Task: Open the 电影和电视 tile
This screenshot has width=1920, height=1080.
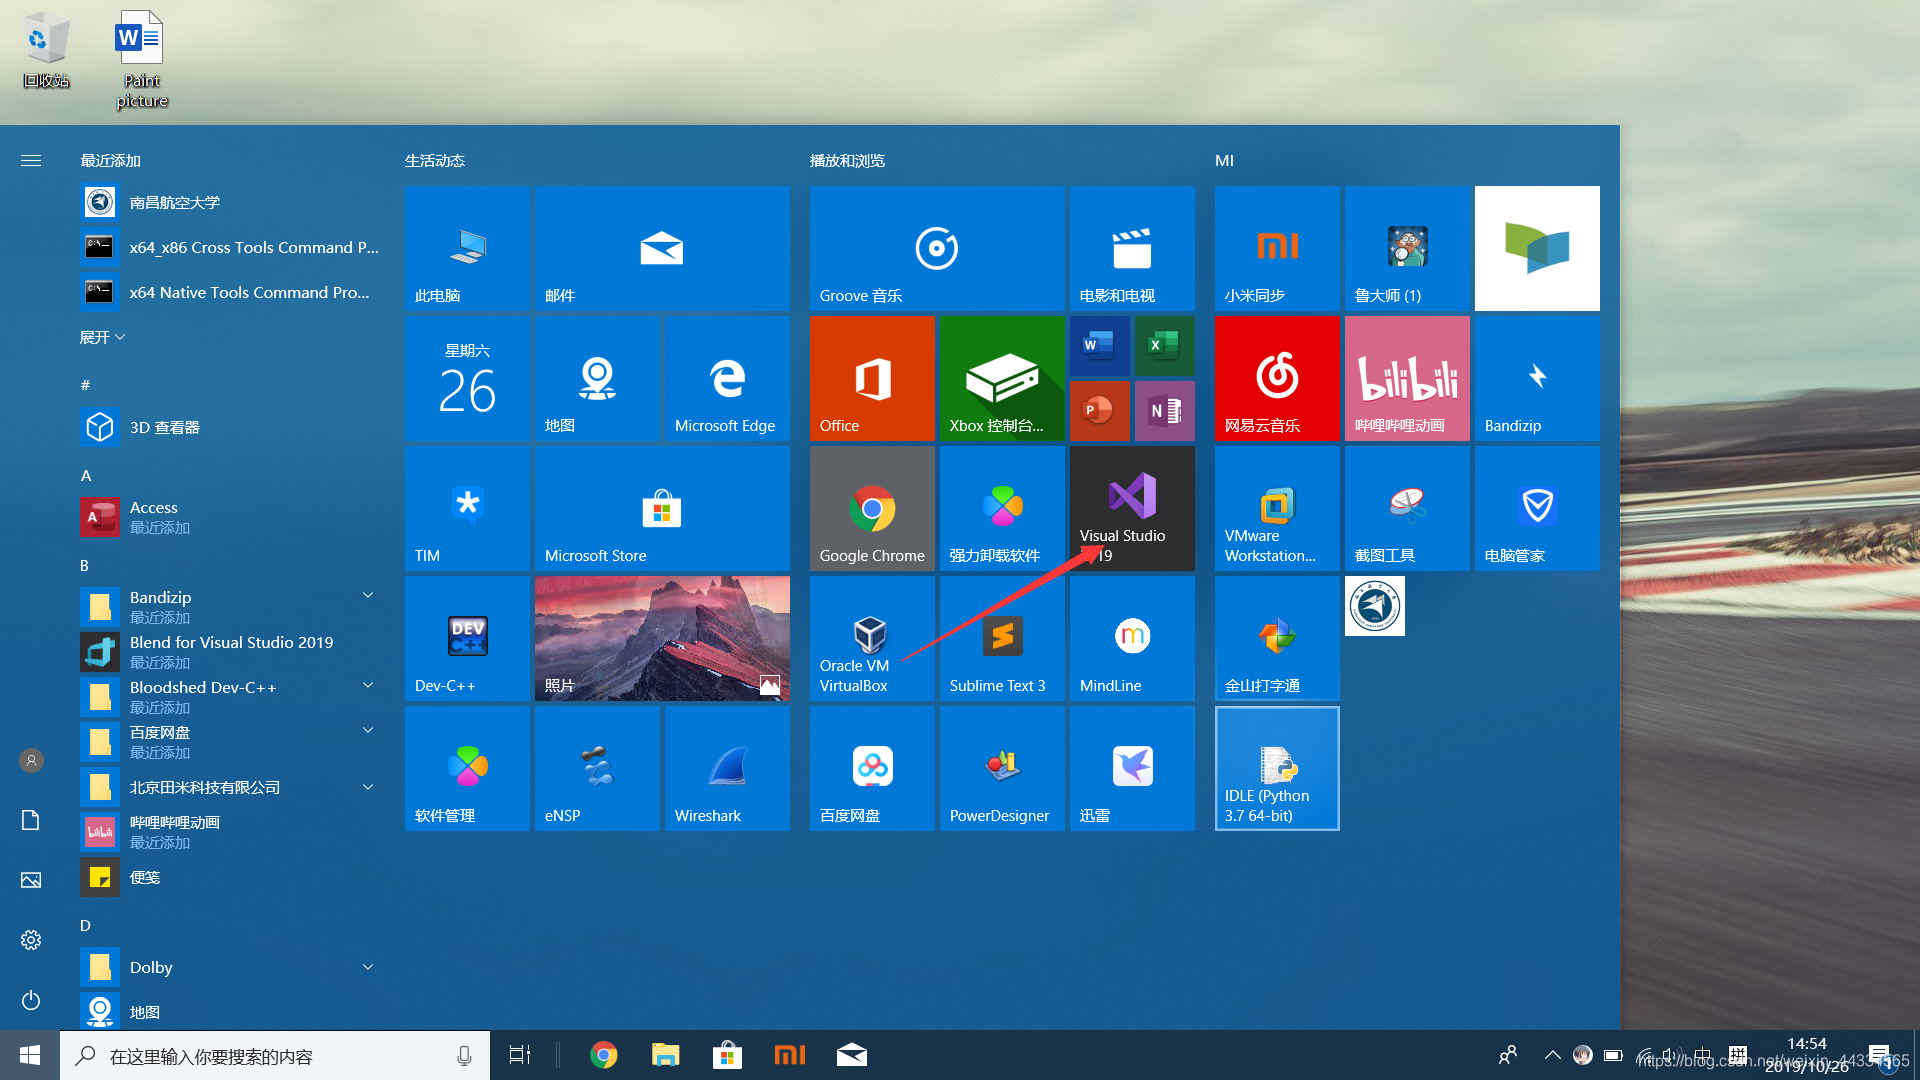Action: [1132, 248]
